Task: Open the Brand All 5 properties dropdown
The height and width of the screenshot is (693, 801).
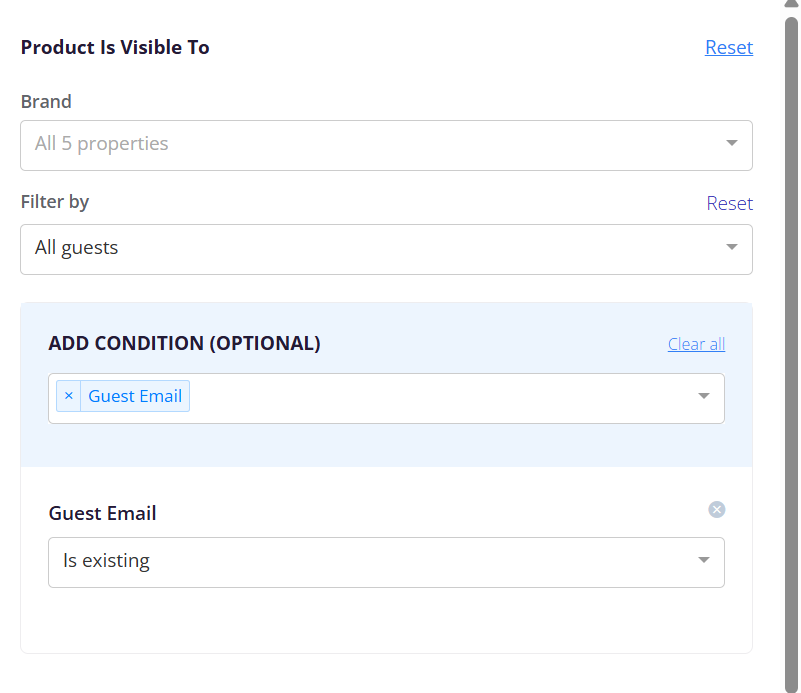Action: (386, 146)
